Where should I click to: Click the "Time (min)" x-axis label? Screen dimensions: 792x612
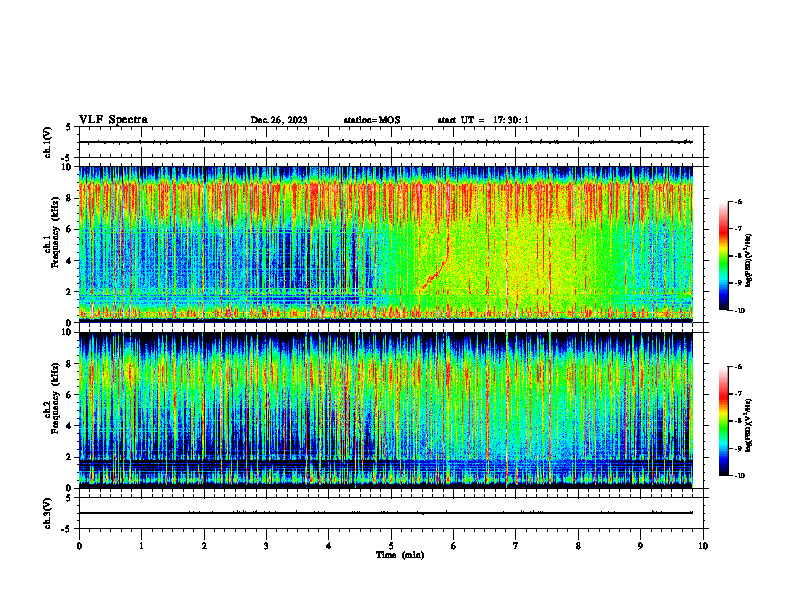coord(400,555)
